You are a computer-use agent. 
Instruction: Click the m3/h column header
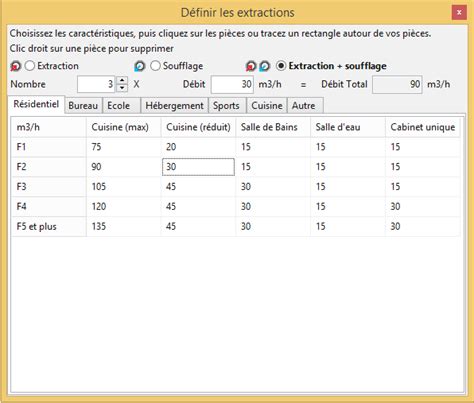[49, 127]
